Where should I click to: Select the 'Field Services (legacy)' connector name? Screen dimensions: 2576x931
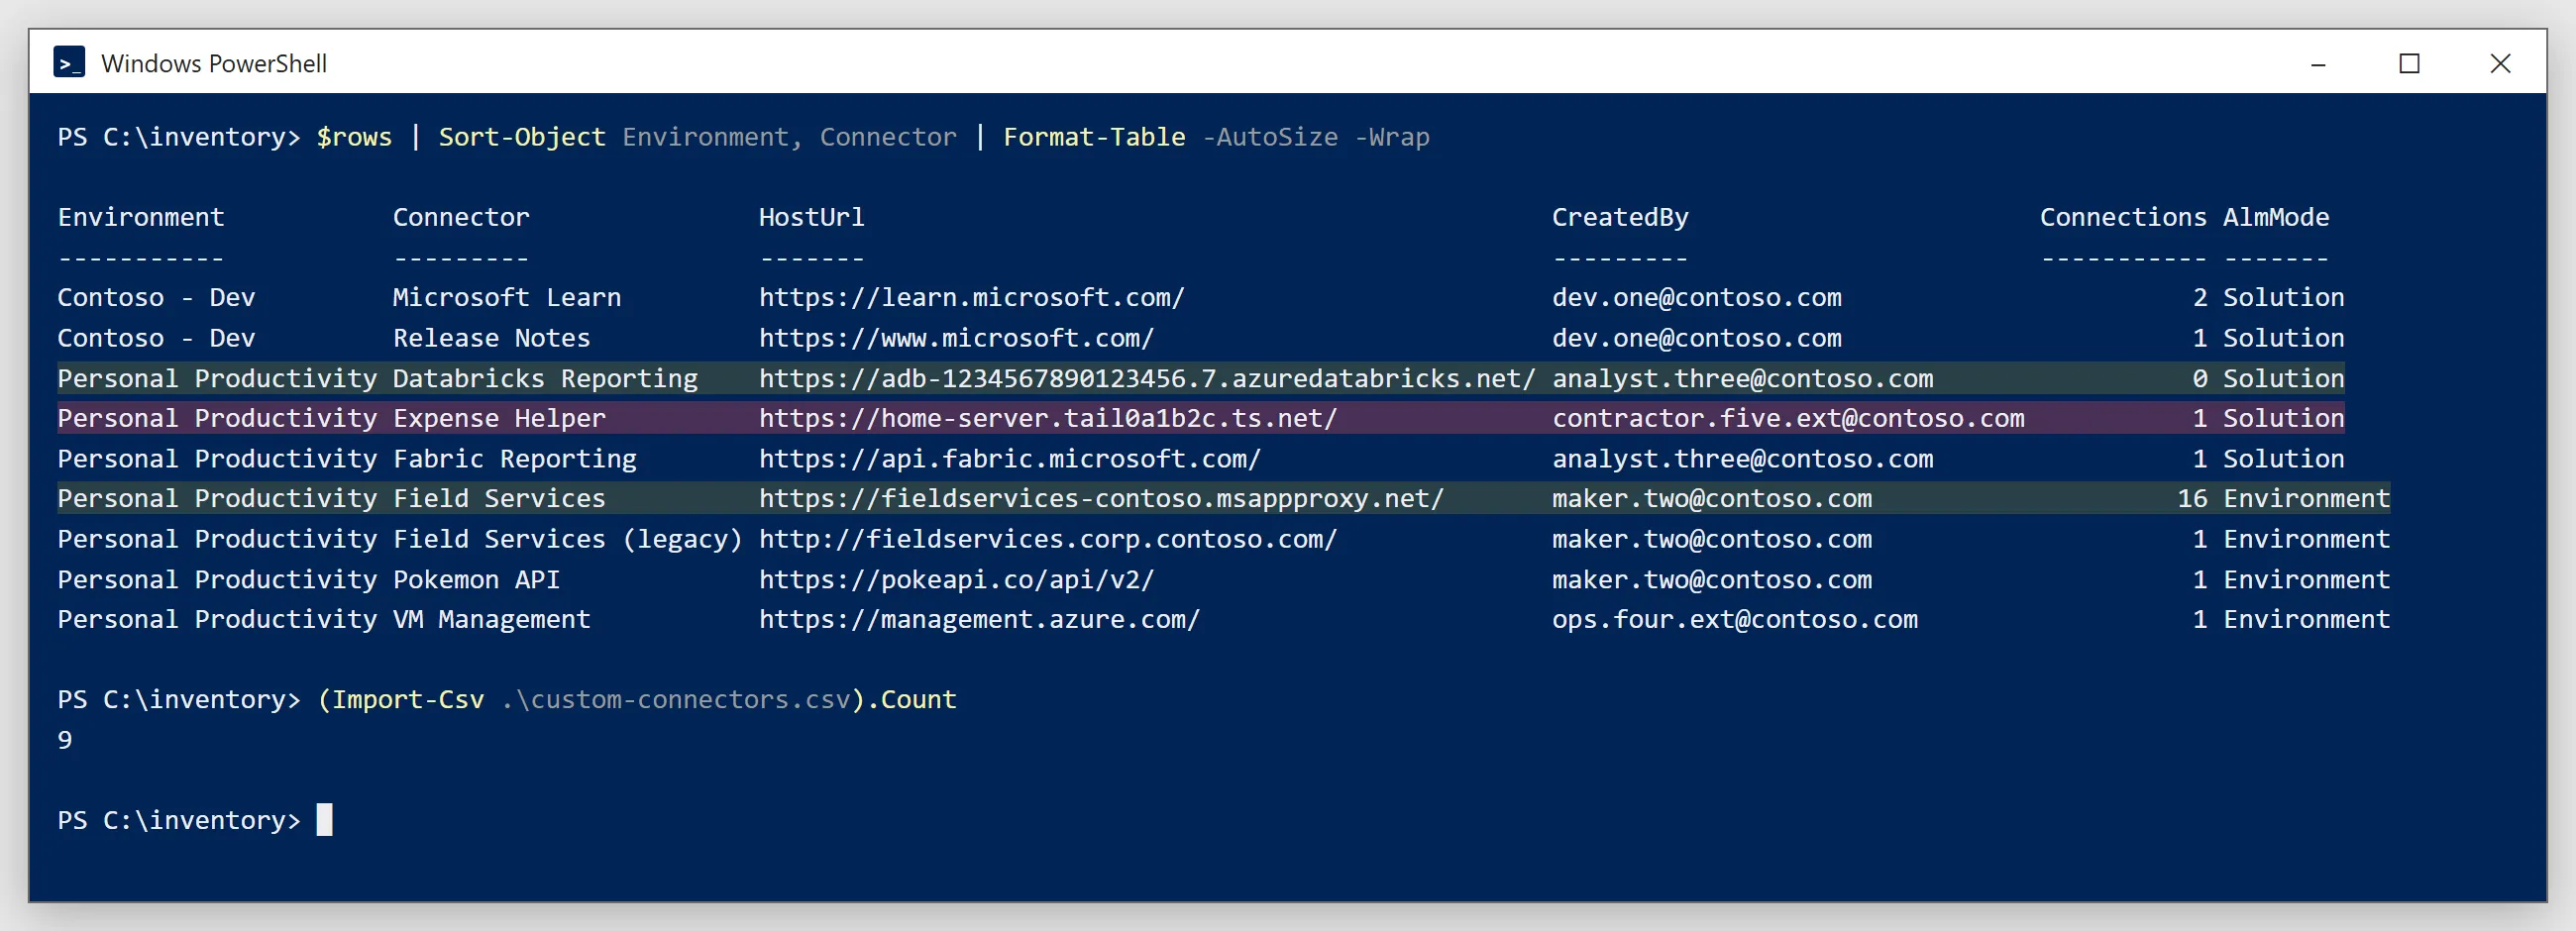[568, 539]
